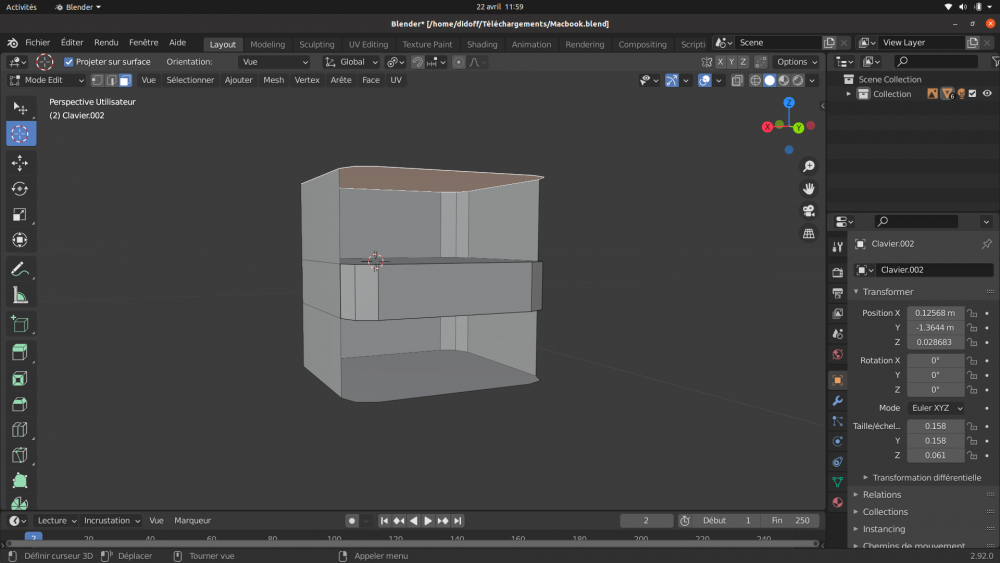Image resolution: width=1000 pixels, height=563 pixels.
Task: Select the Move tool in the toolbar
Action: point(20,163)
